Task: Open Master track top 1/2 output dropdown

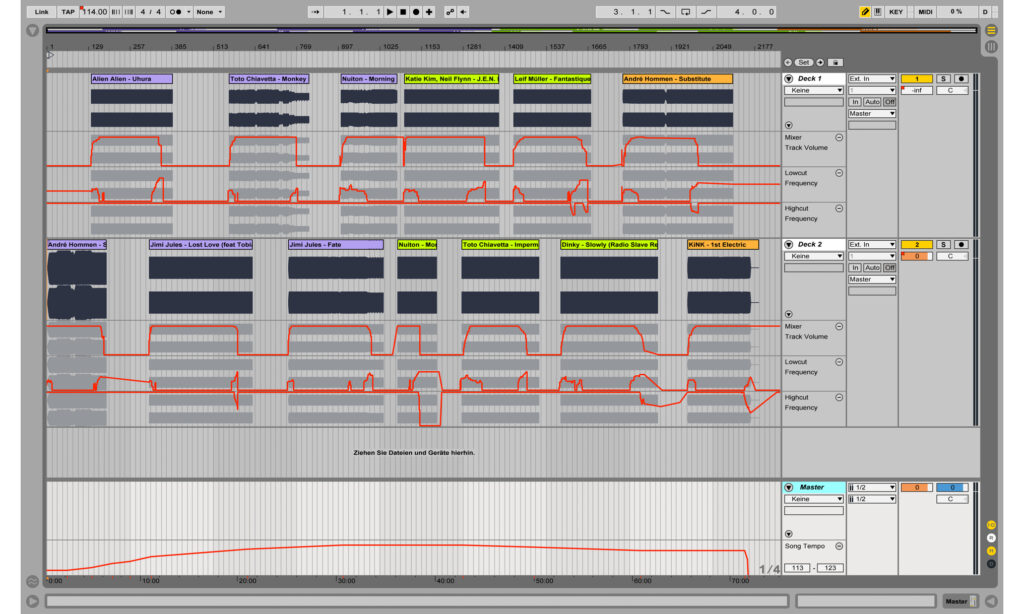Action: point(872,487)
